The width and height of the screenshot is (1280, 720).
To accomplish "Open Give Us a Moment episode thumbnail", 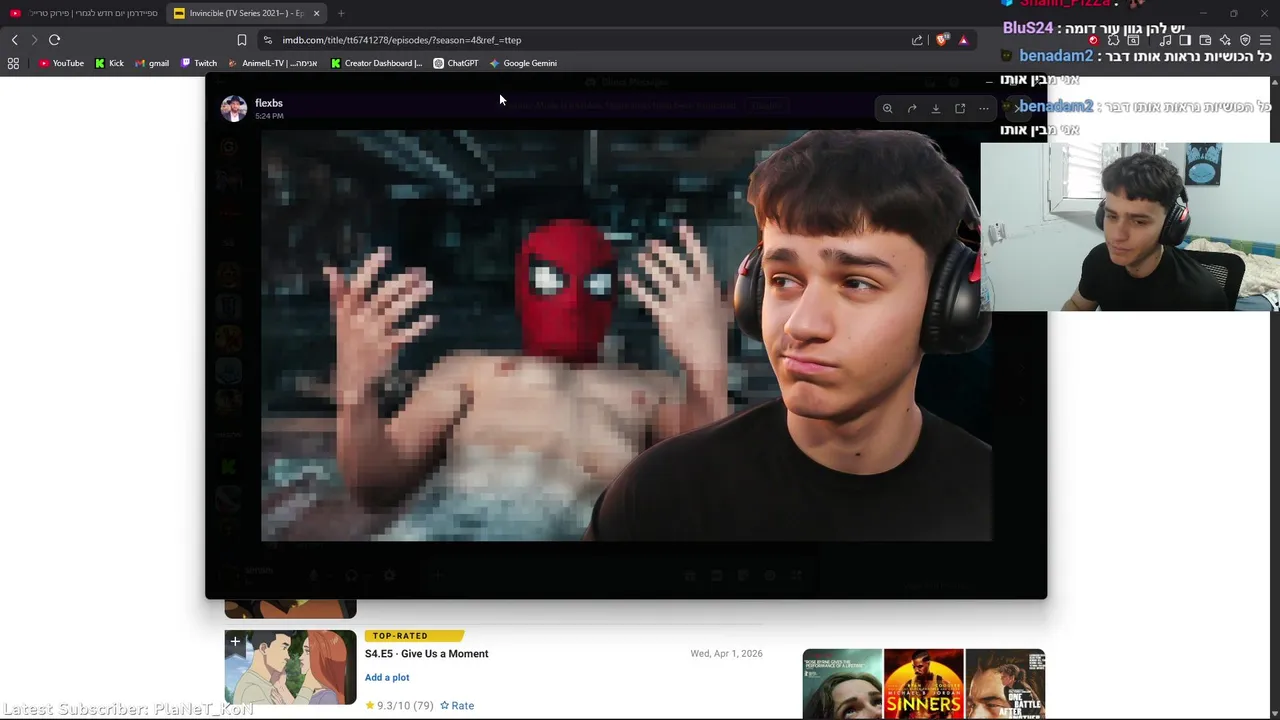I will [290, 668].
